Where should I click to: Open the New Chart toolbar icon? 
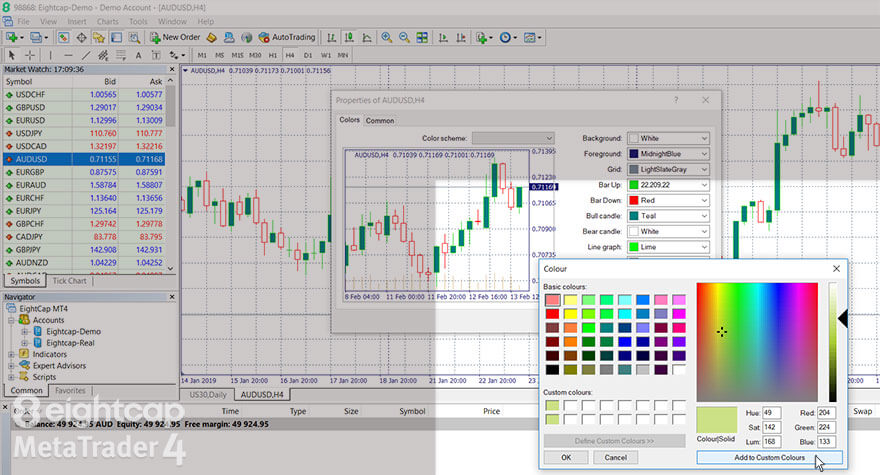(x=12, y=38)
